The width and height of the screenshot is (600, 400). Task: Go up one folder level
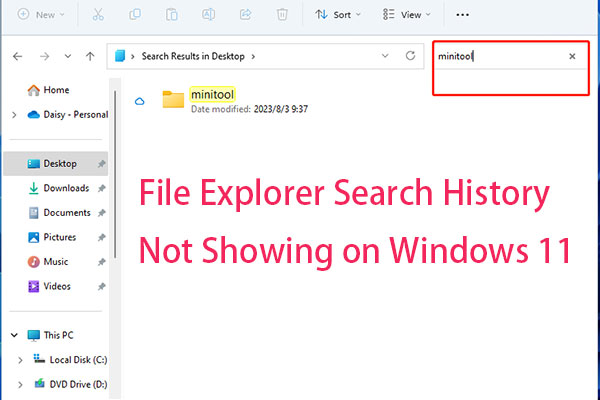(91, 56)
